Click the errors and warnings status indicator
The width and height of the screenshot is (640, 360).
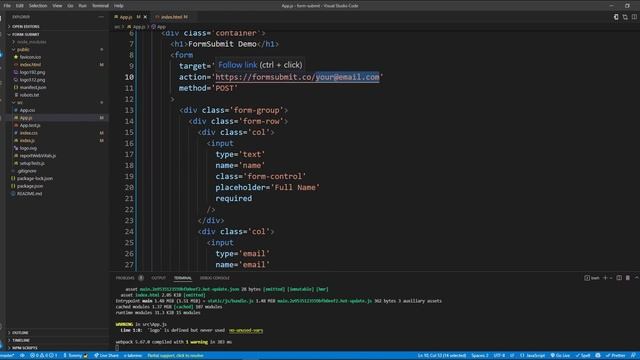pyautogui.click(x=44, y=356)
